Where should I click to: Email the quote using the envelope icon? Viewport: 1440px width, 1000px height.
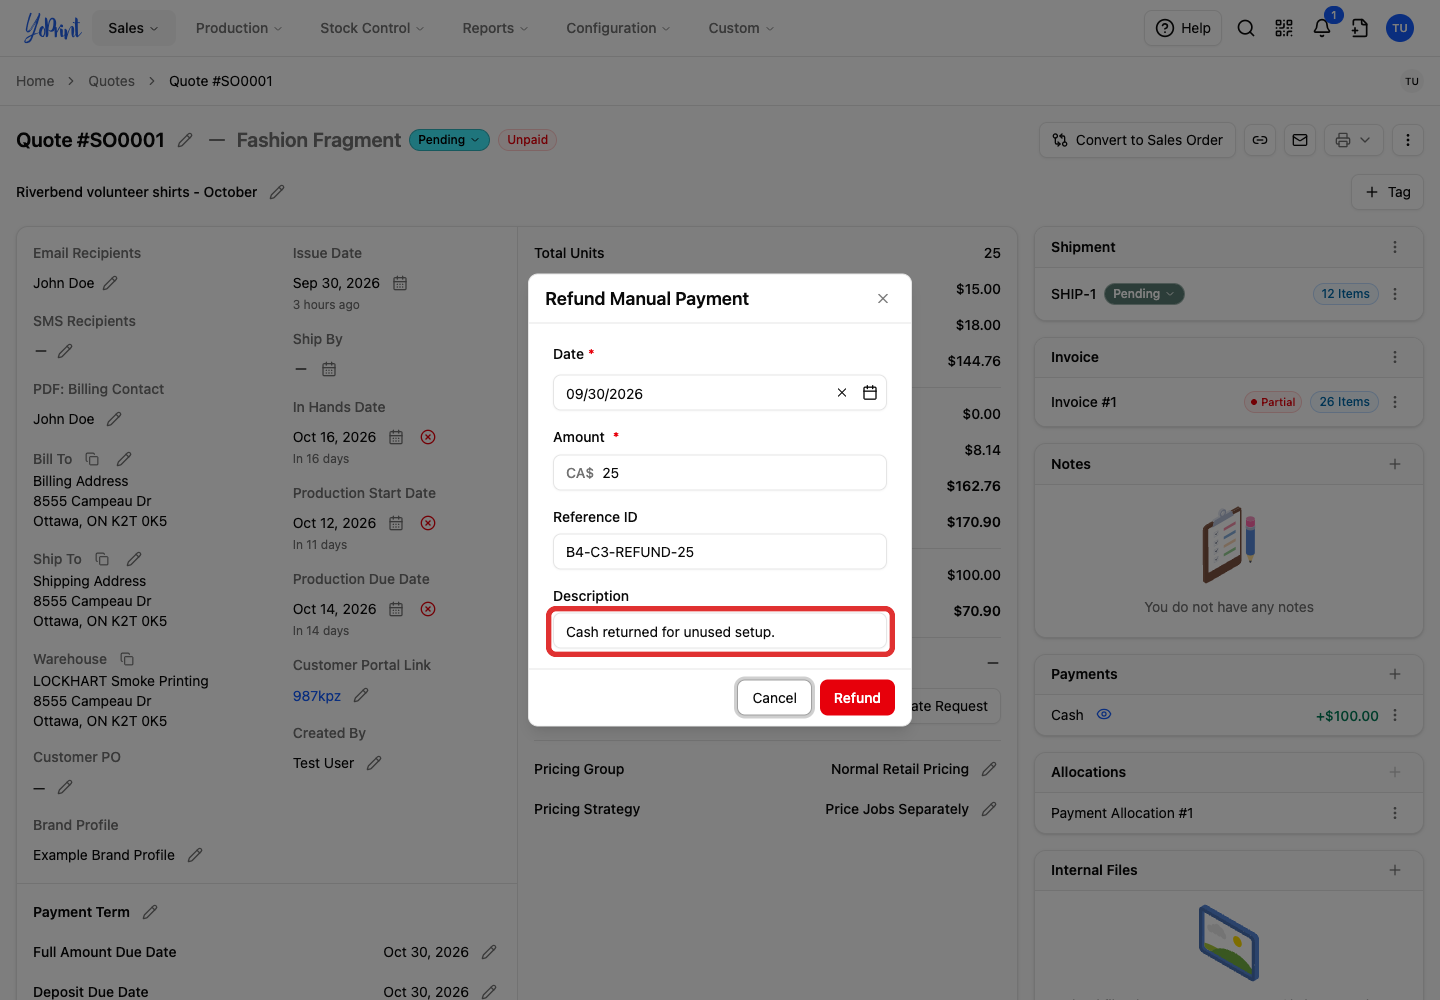(1300, 140)
